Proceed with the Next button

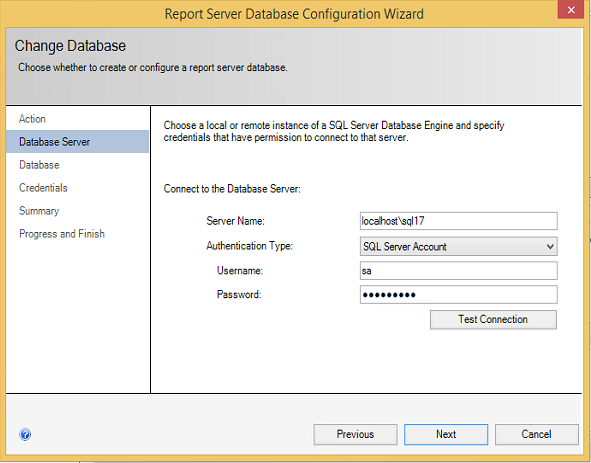[x=446, y=434]
